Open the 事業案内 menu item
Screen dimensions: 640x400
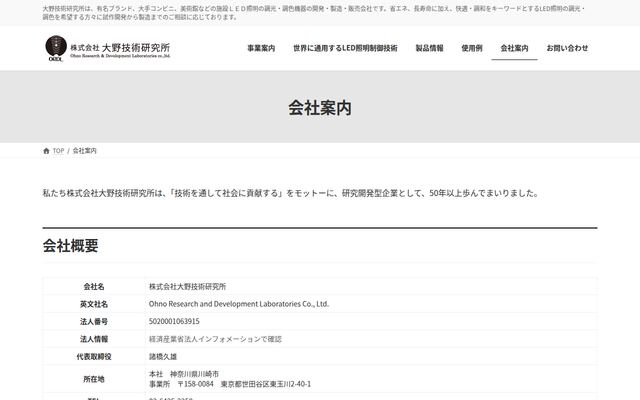click(261, 48)
